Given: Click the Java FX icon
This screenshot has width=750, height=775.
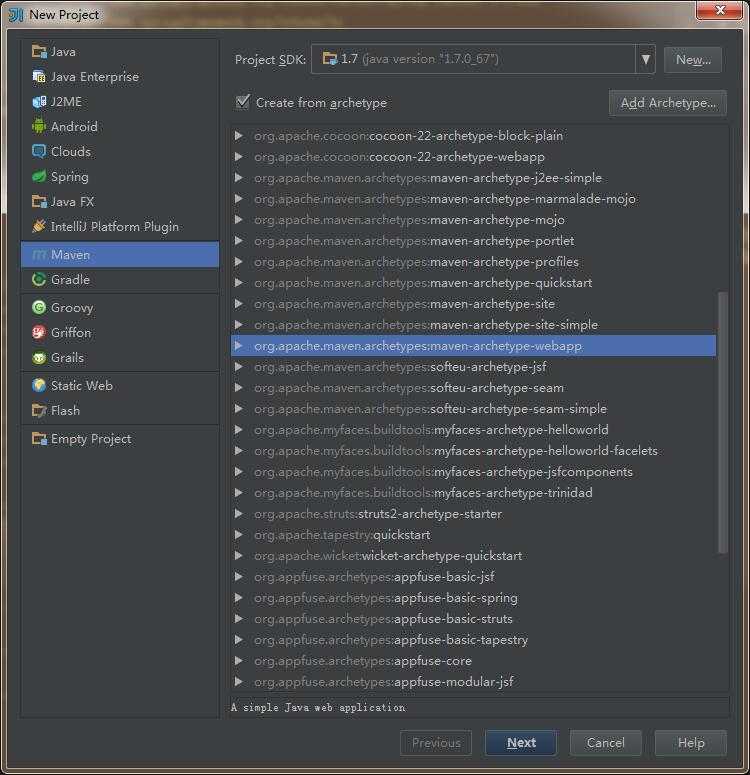Looking at the screenshot, I should (x=39, y=201).
